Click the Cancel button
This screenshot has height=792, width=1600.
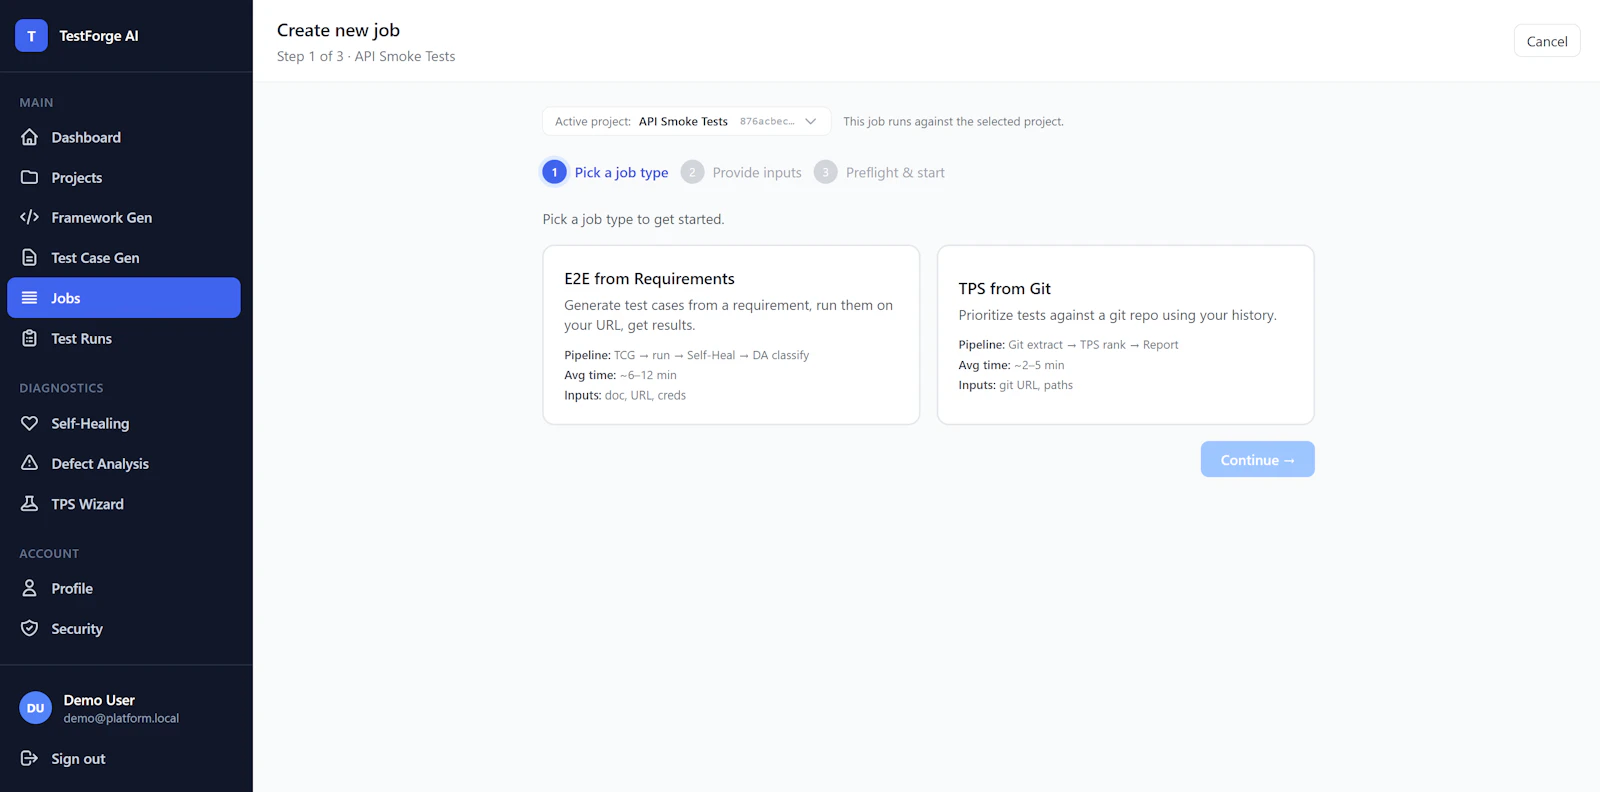point(1547,41)
